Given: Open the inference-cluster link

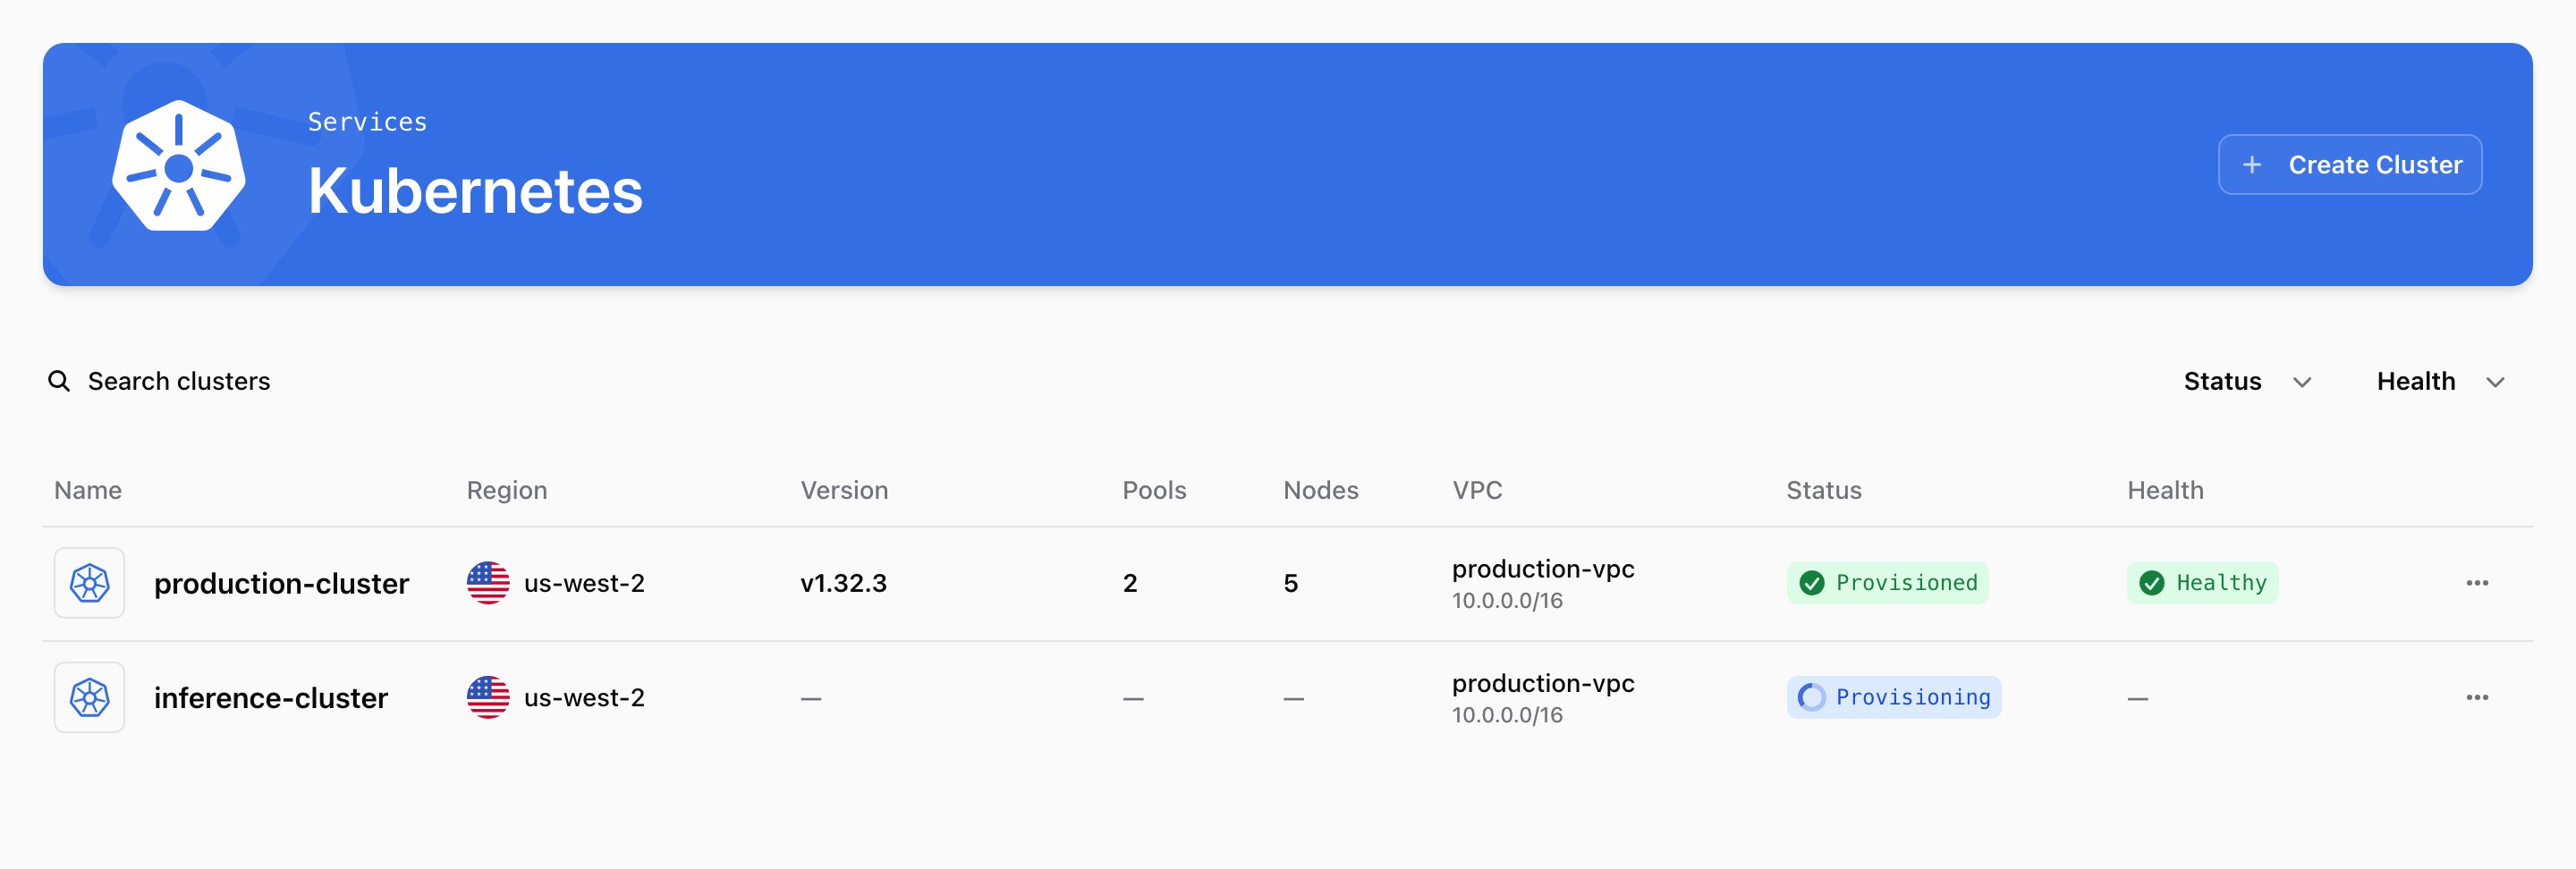Looking at the screenshot, I should click(x=271, y=697).
